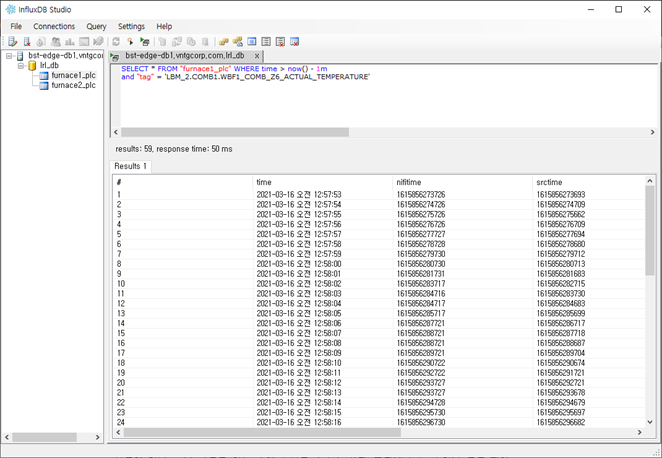
Task: Click the results horizontal scrollbar left arrow
Action: pos(118,432)
